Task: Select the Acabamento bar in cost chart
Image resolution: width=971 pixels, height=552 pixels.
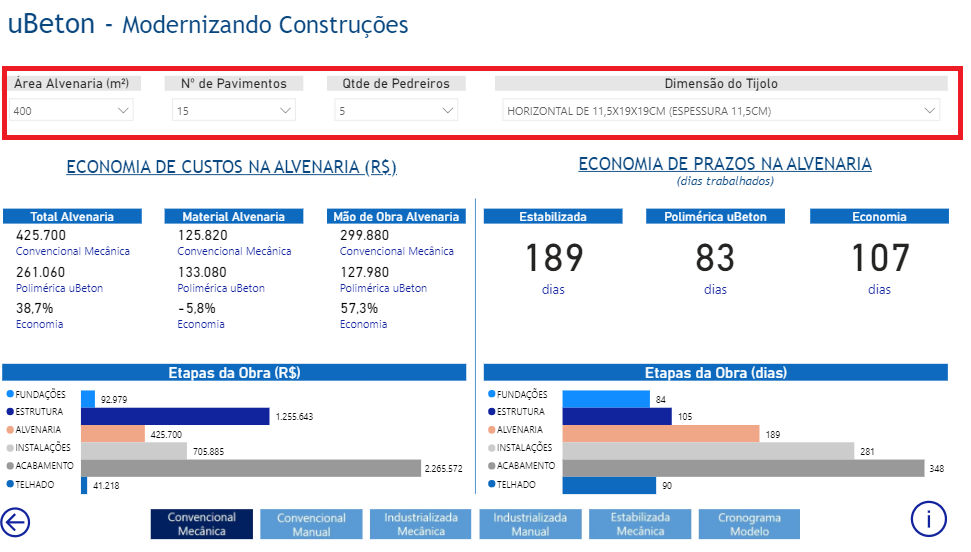Action: coord(251,468)
